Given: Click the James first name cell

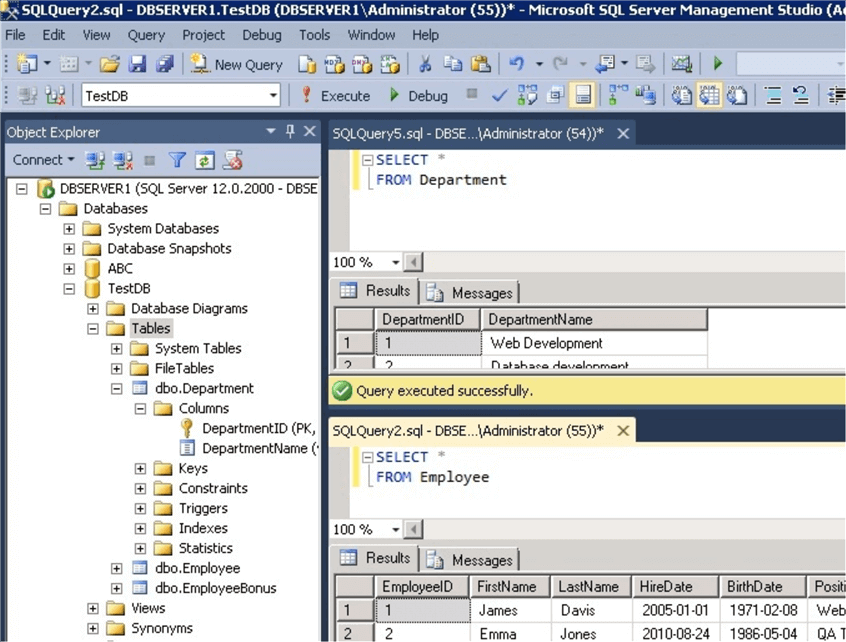Looking at the screenshot, I should [x=509, y=610].
